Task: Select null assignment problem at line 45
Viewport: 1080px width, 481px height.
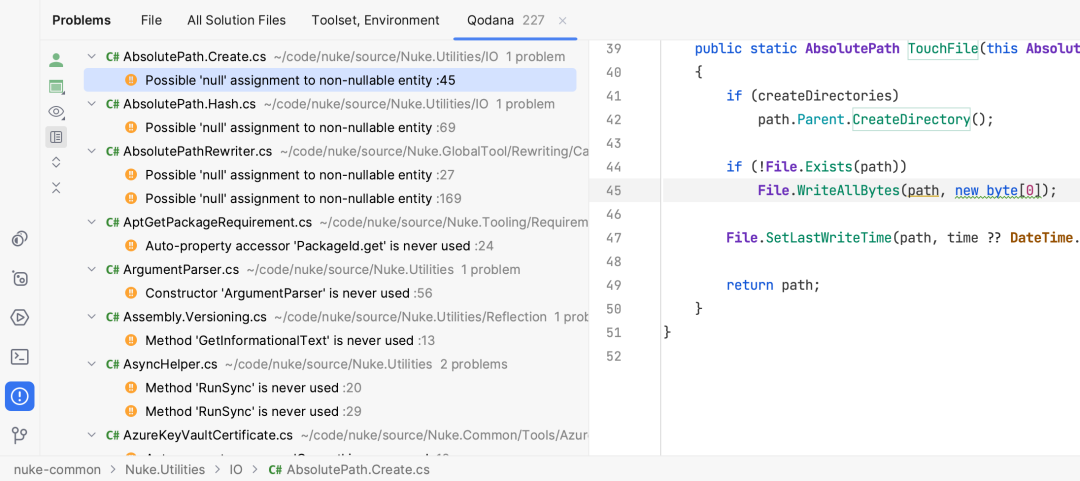Action: tap(330, 80)
